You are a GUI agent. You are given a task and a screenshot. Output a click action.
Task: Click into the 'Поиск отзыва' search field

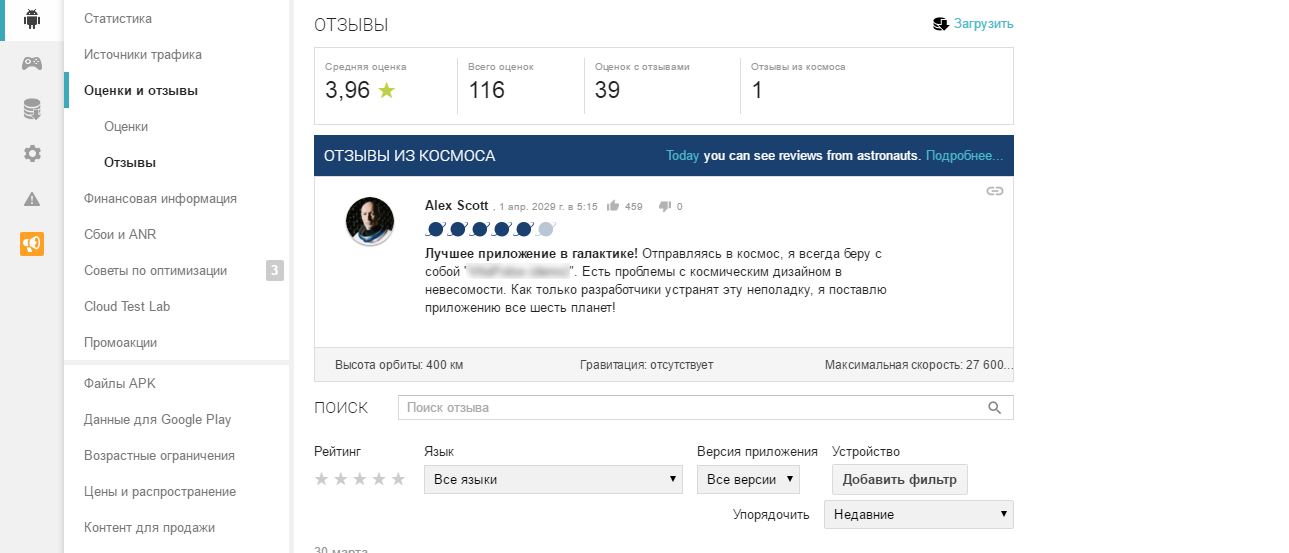(690, 408)
